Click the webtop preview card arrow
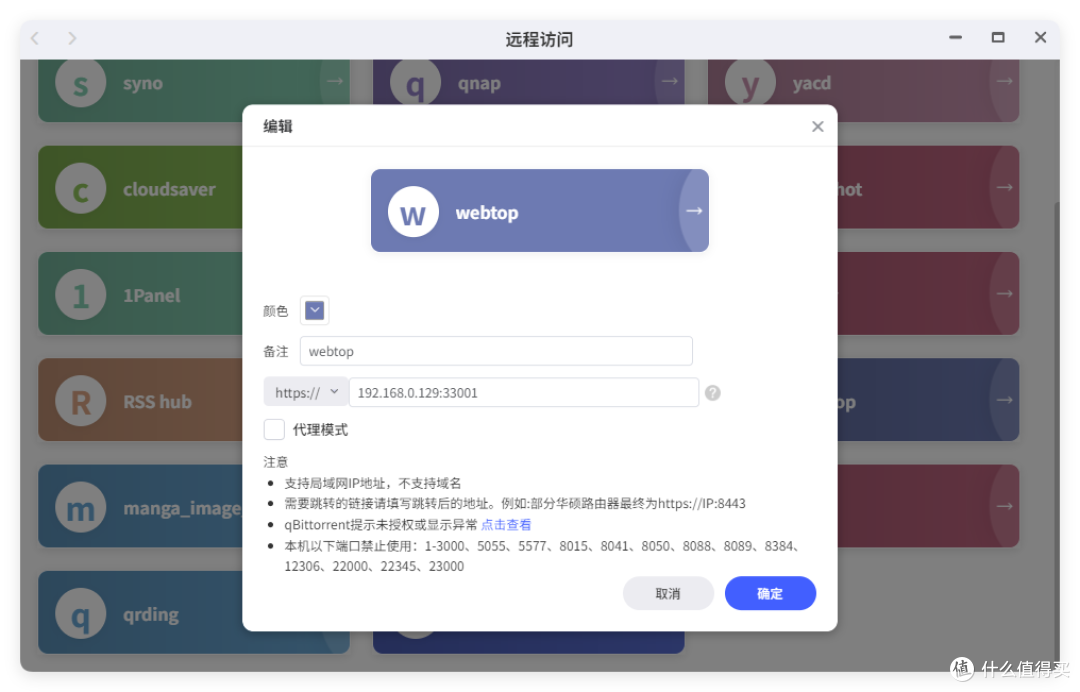Image resolution: width=1080 pixels, height=692 pixels. tap(694, 211)
